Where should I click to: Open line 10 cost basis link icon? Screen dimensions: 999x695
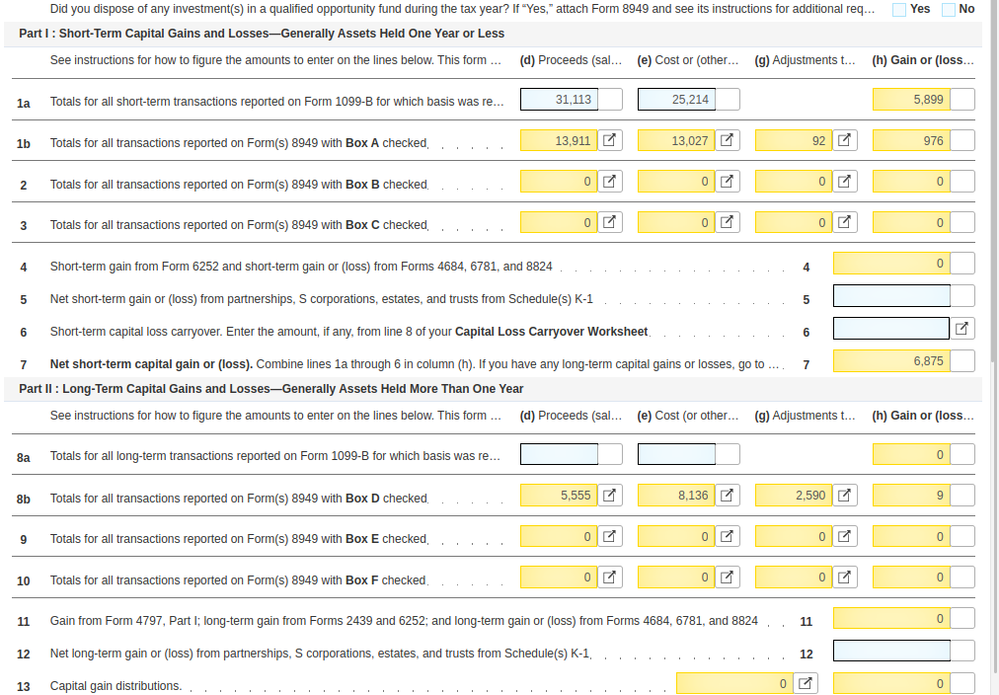point(728,578)
